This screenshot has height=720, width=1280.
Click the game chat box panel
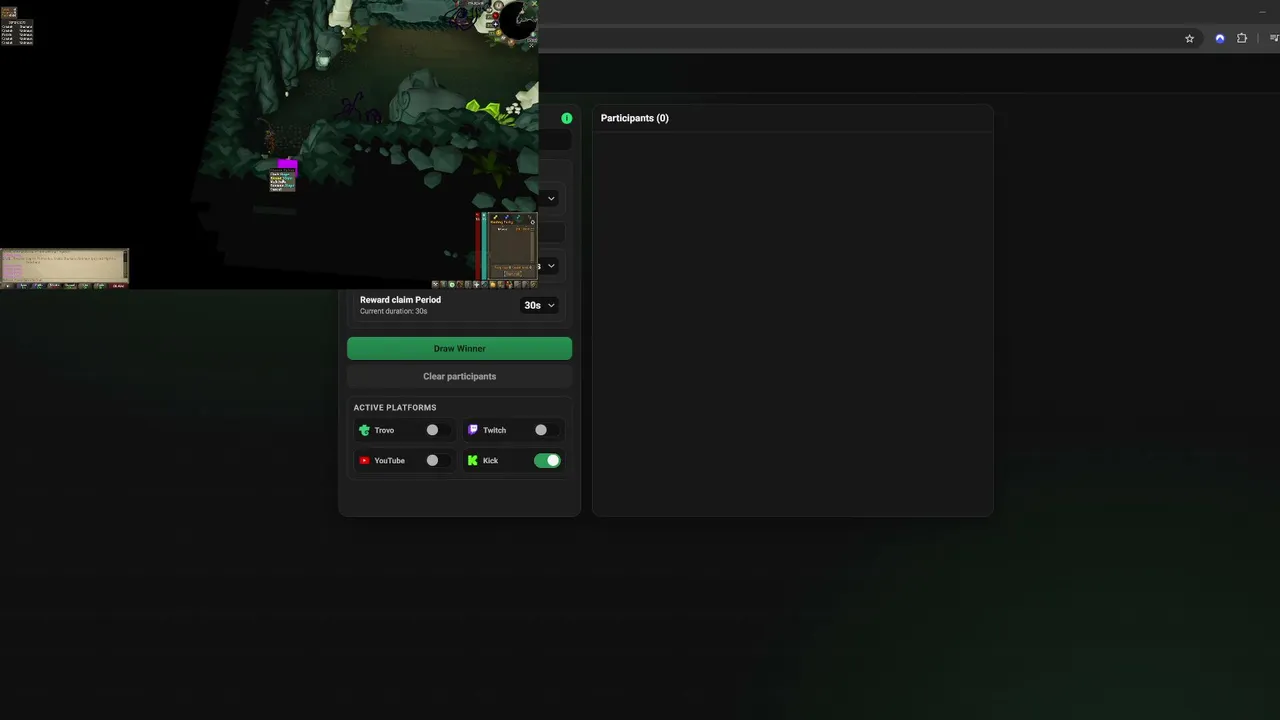tap(64, 266)
